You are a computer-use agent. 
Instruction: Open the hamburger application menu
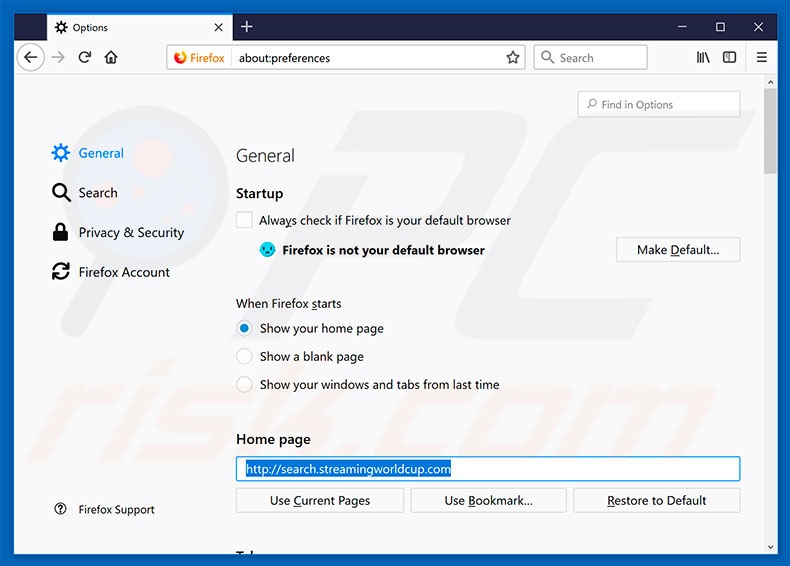[762, 57]
